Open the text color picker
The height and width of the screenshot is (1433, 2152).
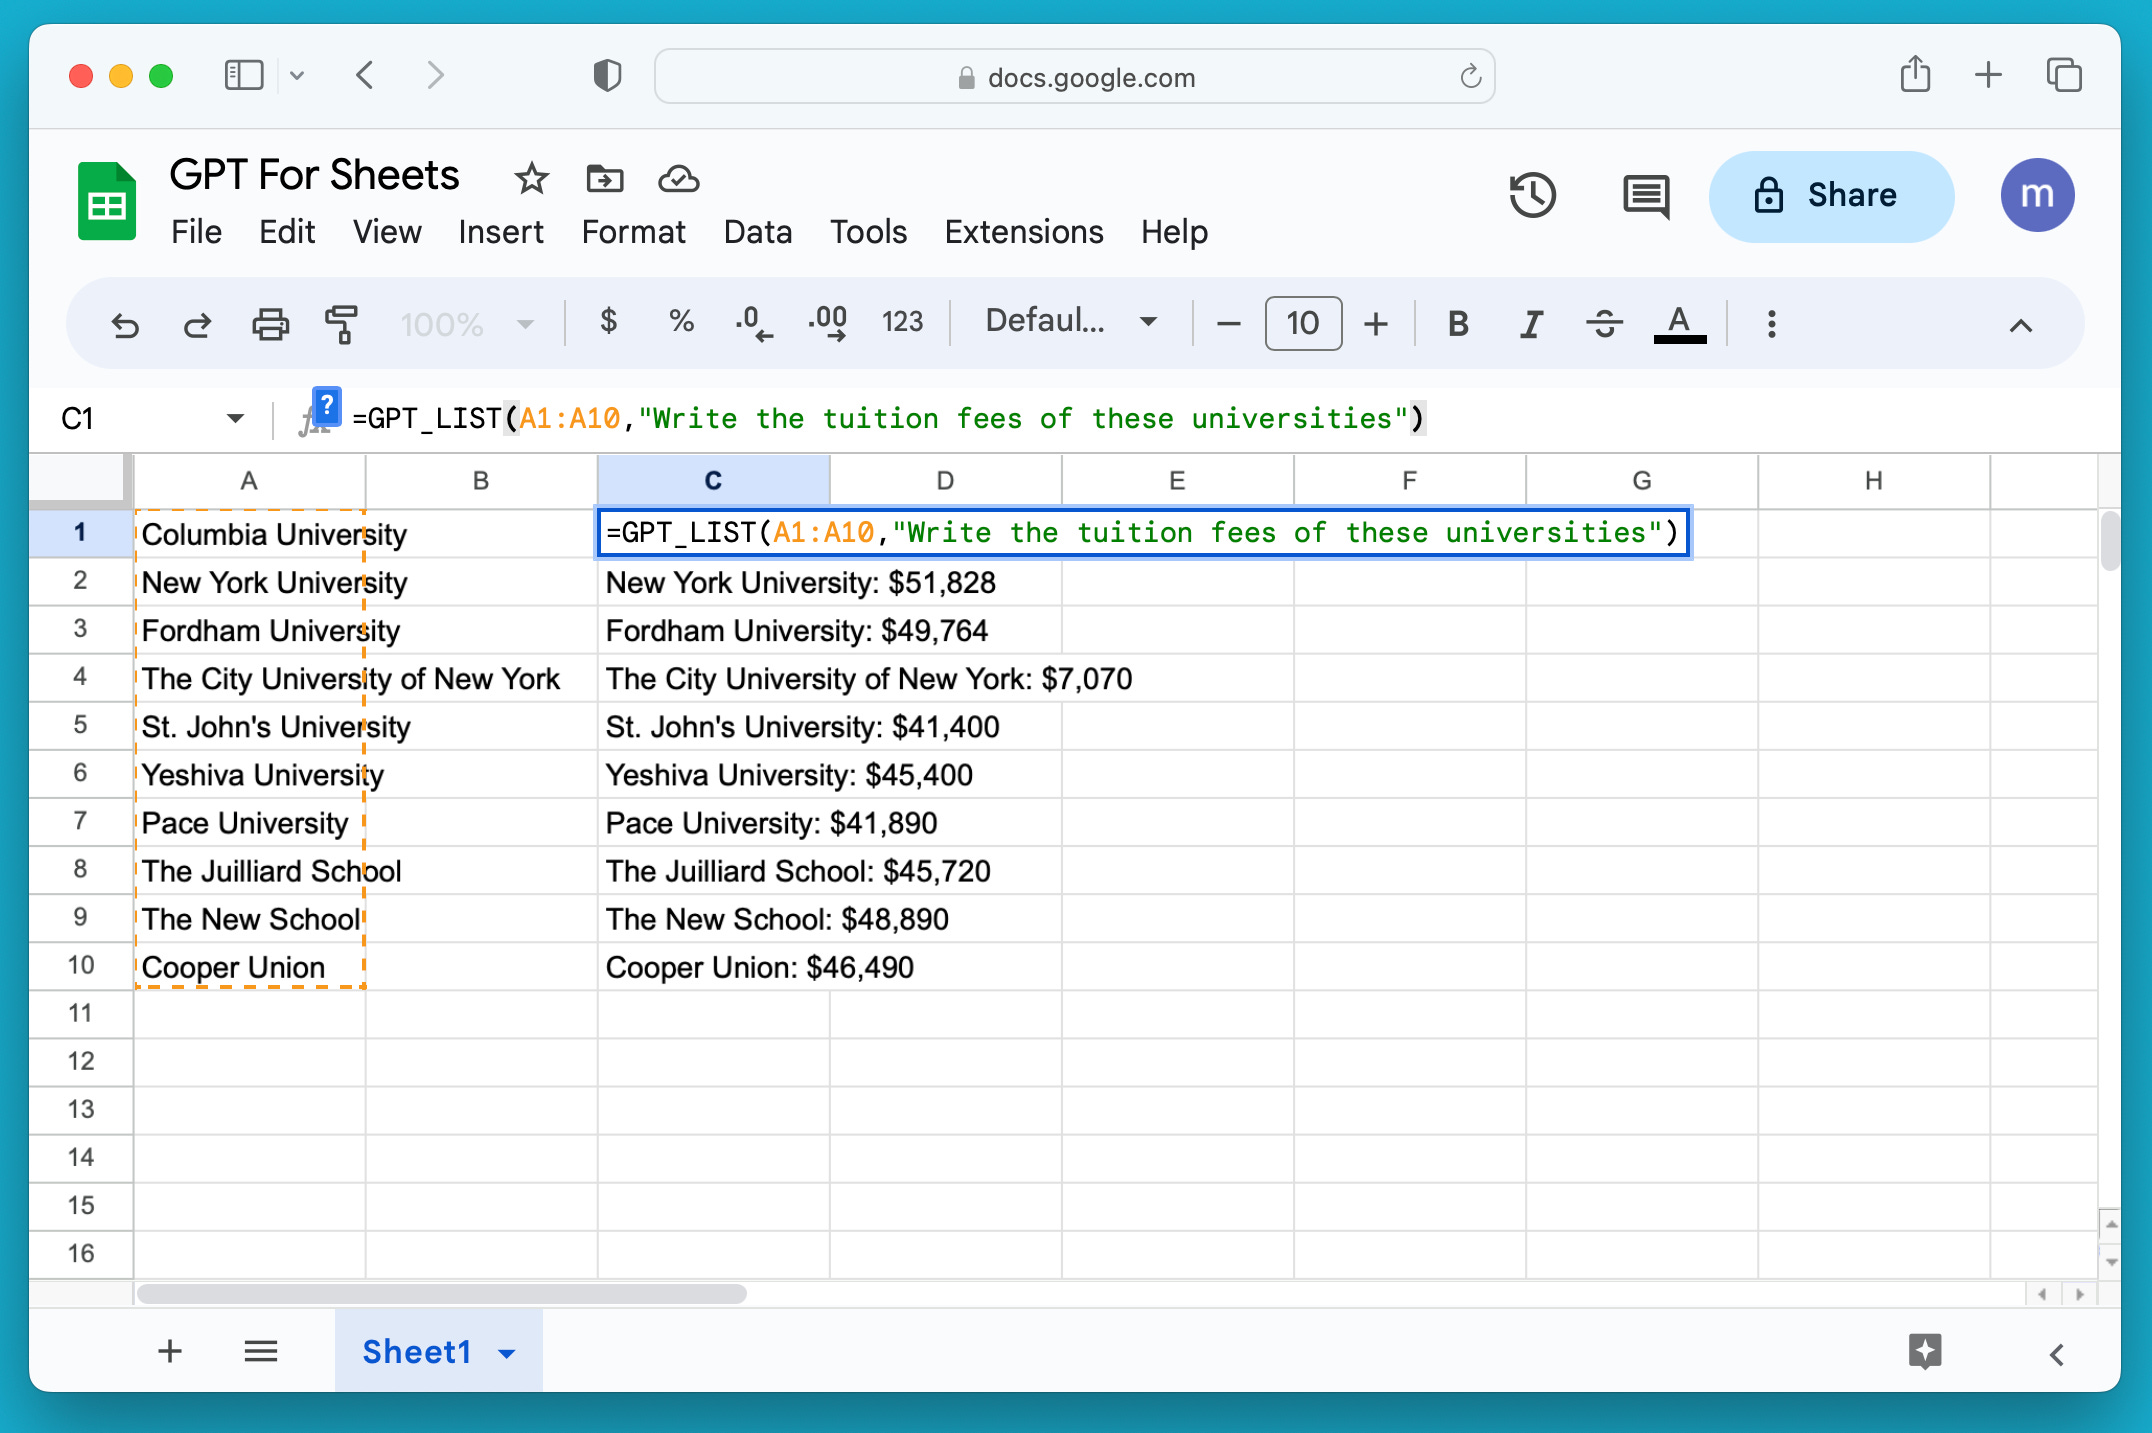click(1680, 322)
